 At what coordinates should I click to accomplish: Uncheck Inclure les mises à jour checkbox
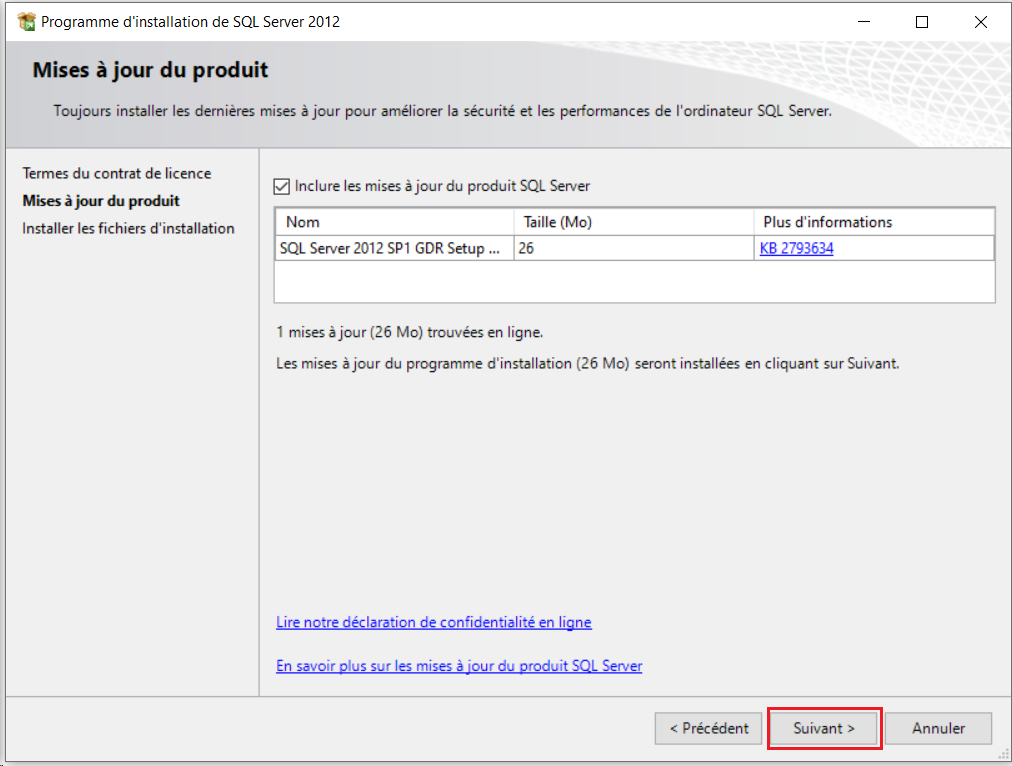pos(281,186)
